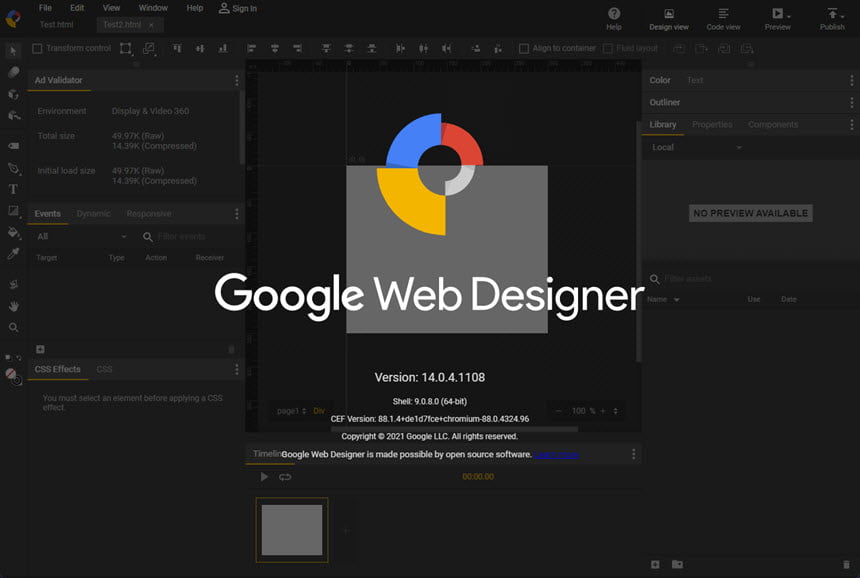The image size is (860, 578).
Task: Open the Local library dropdown
Action: pos(697,147)
